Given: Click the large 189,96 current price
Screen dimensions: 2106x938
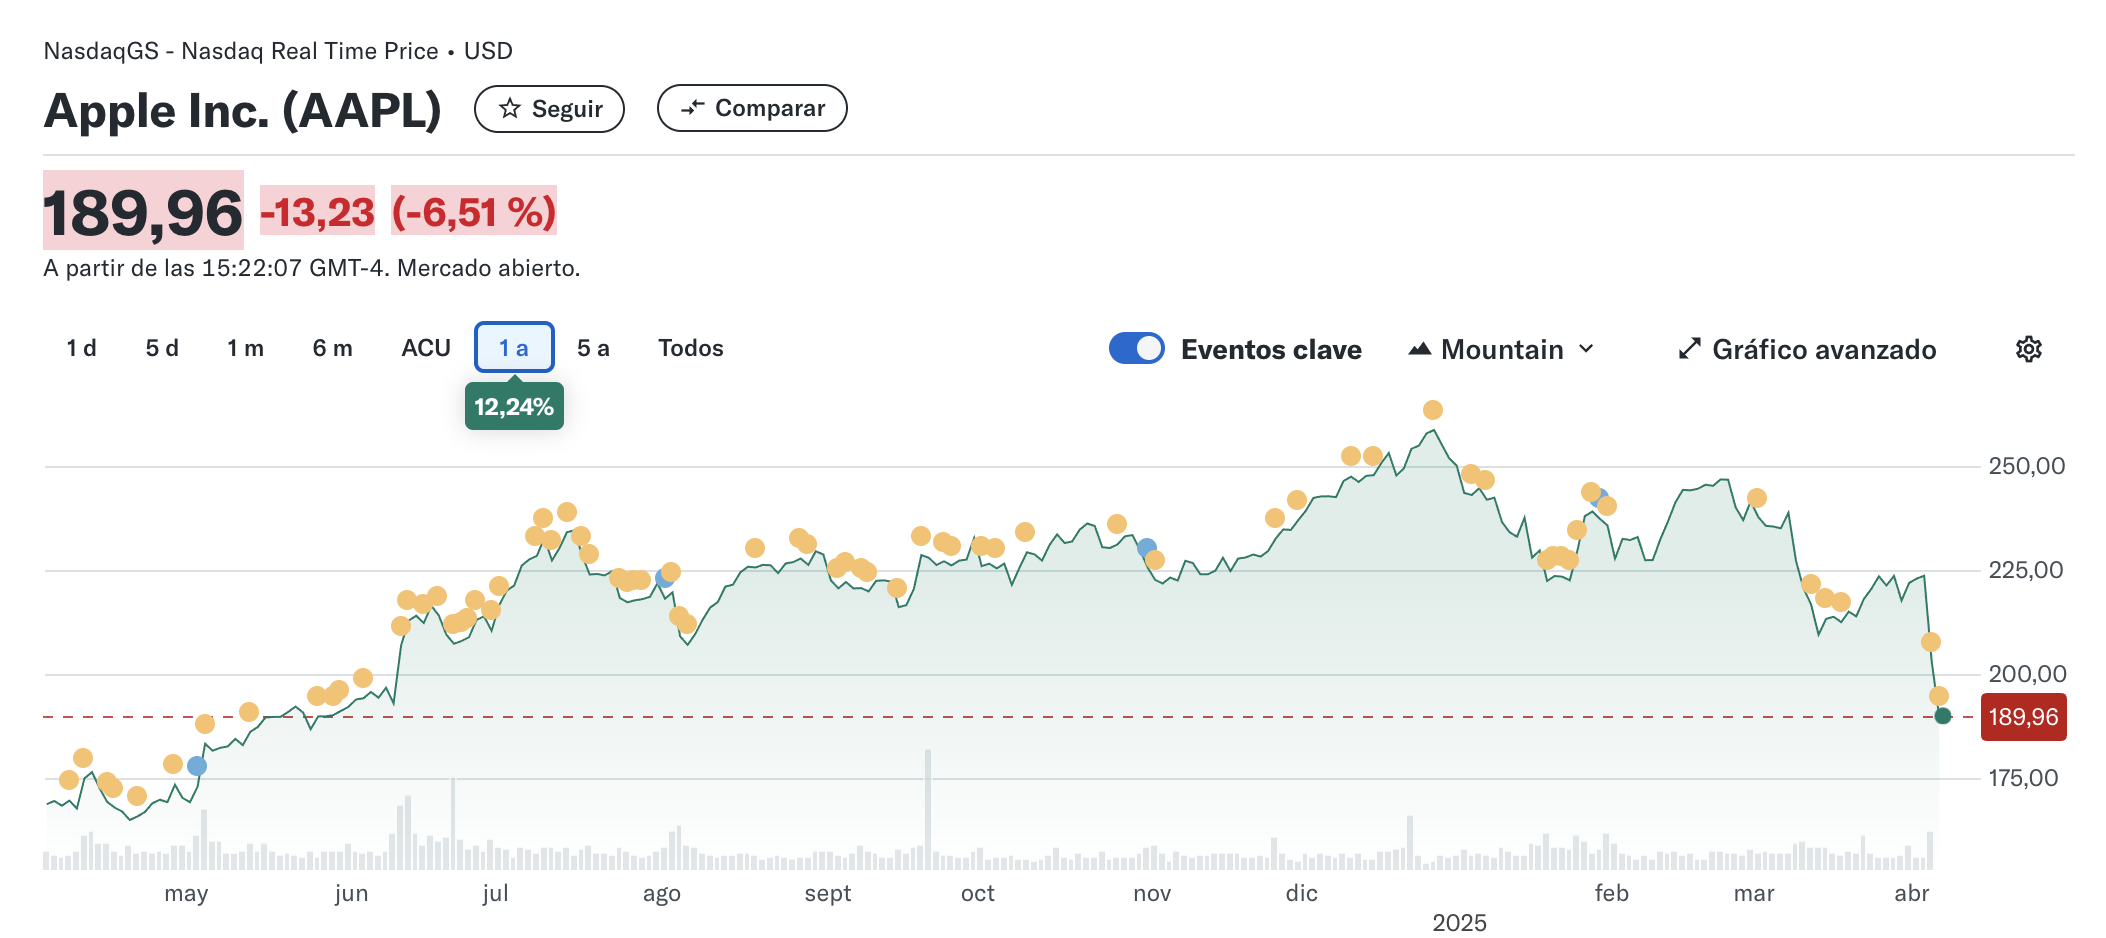Looking at the screenshot, I should [143, 212].
